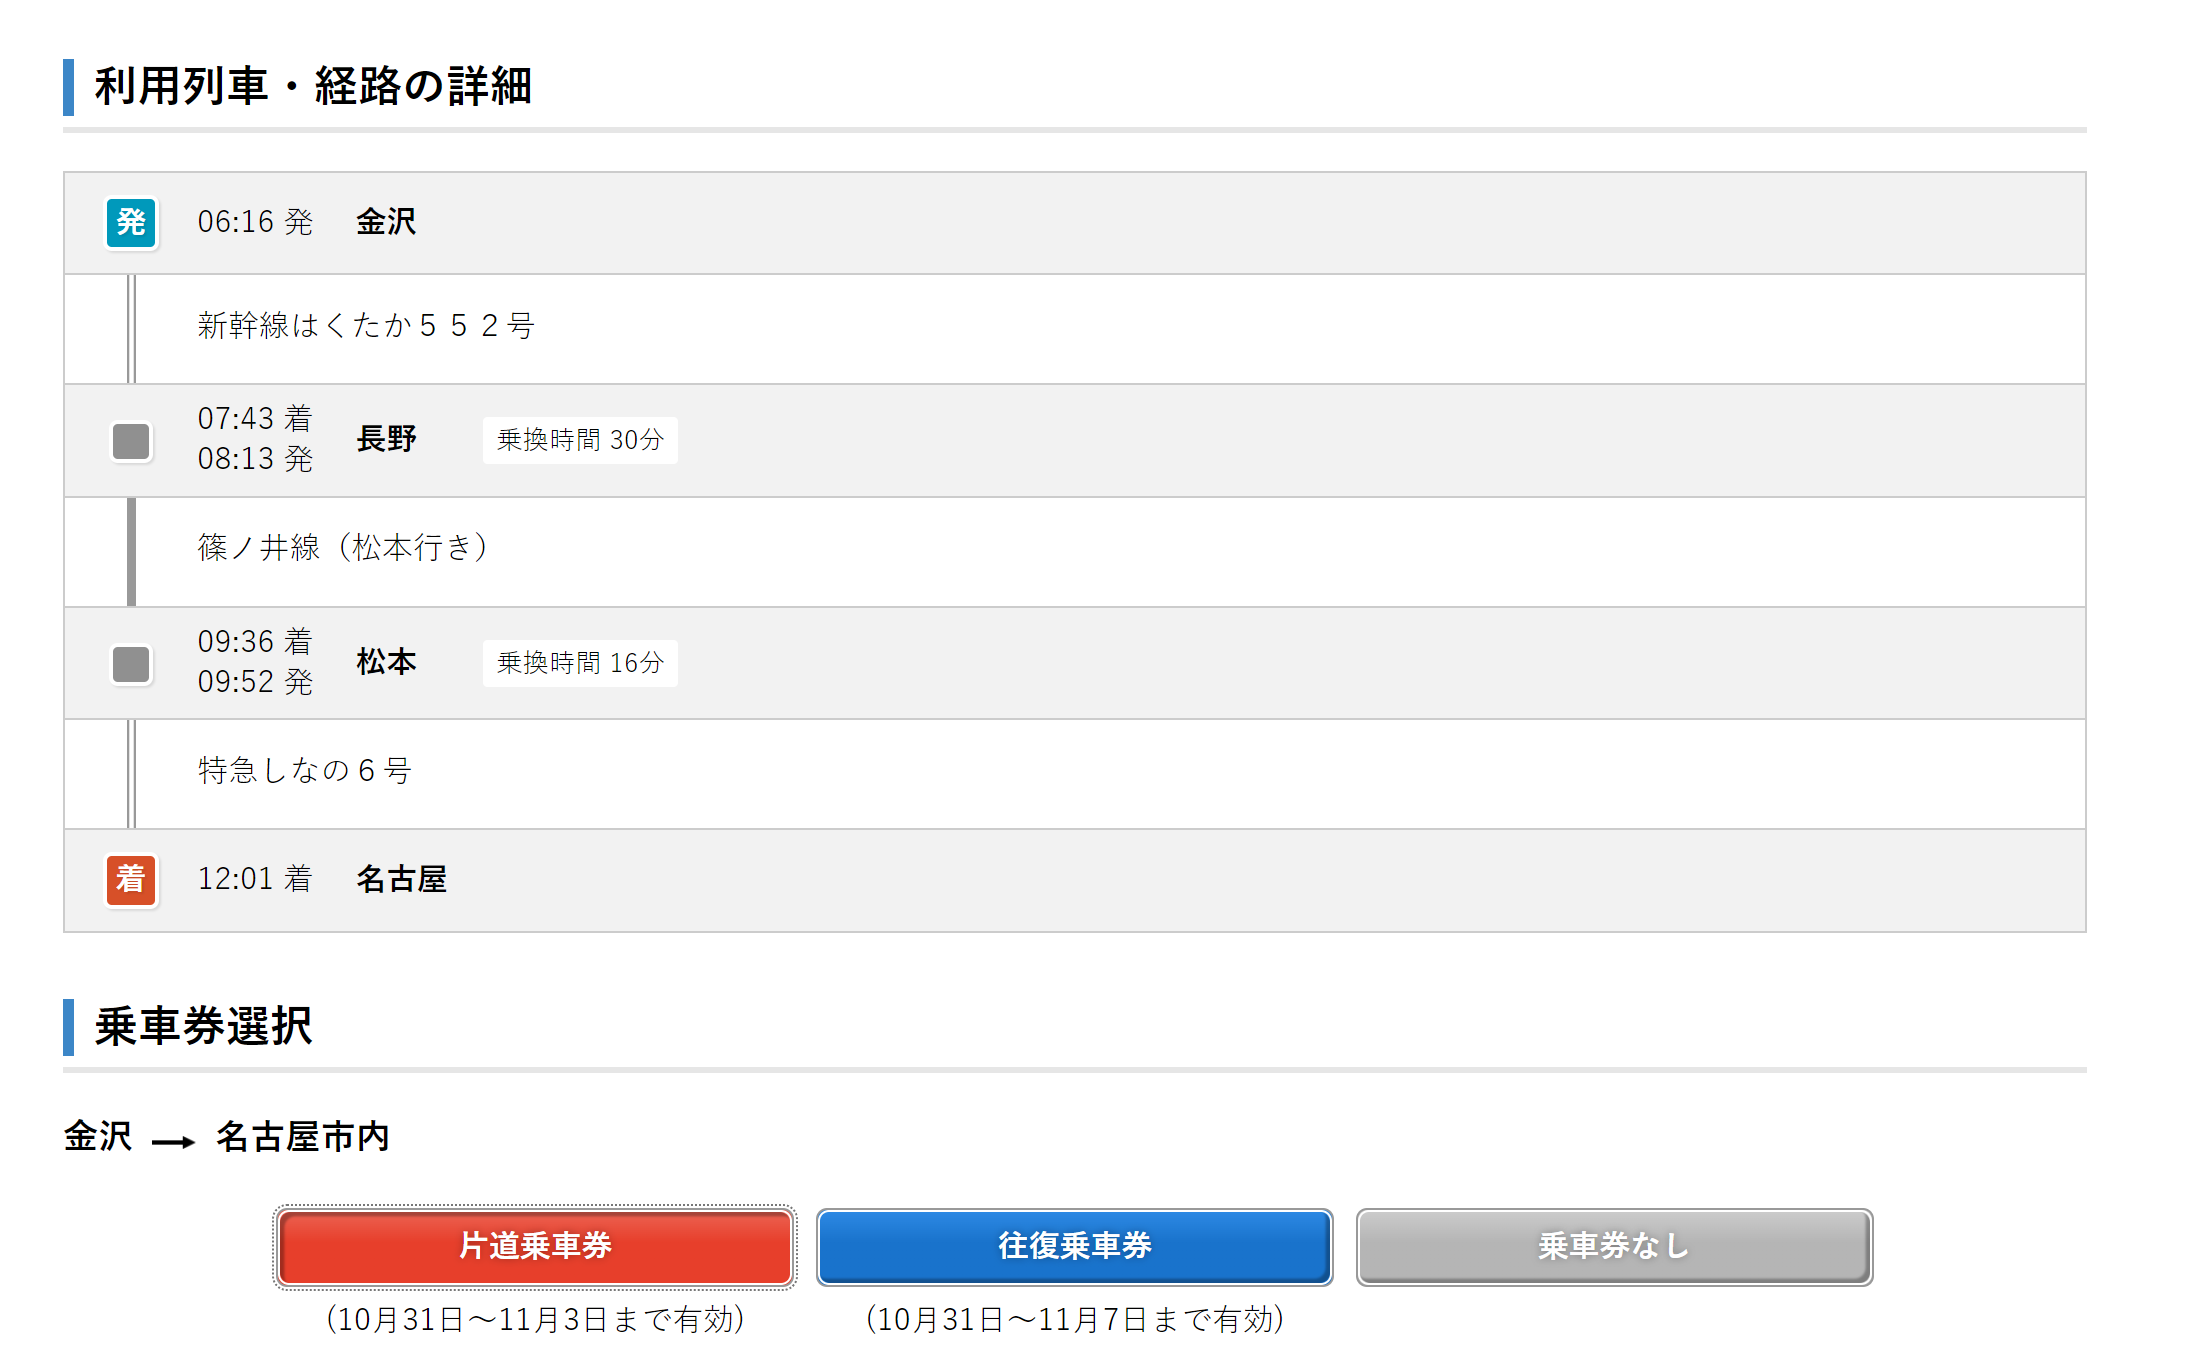Click the arrow between 金沢 and 名古屋市内

(x=173, y=1141)
